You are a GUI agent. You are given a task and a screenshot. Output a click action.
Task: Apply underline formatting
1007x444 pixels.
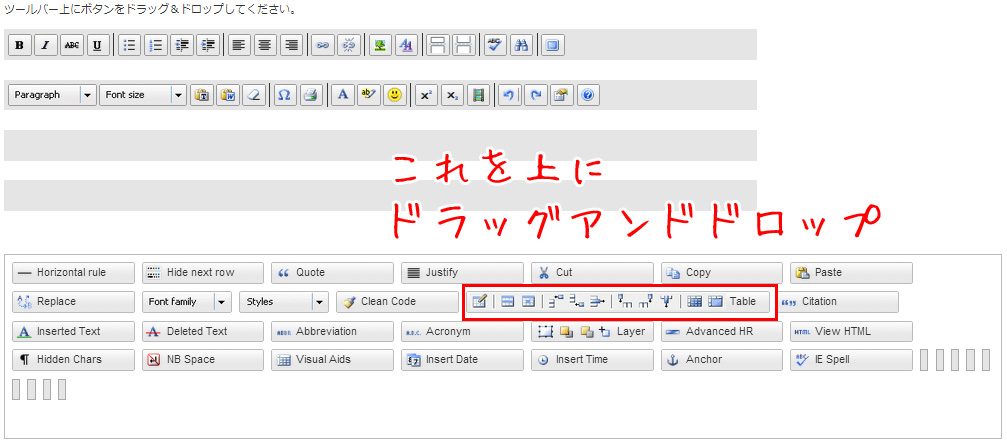pyautogui.click(x=98, y=45)
